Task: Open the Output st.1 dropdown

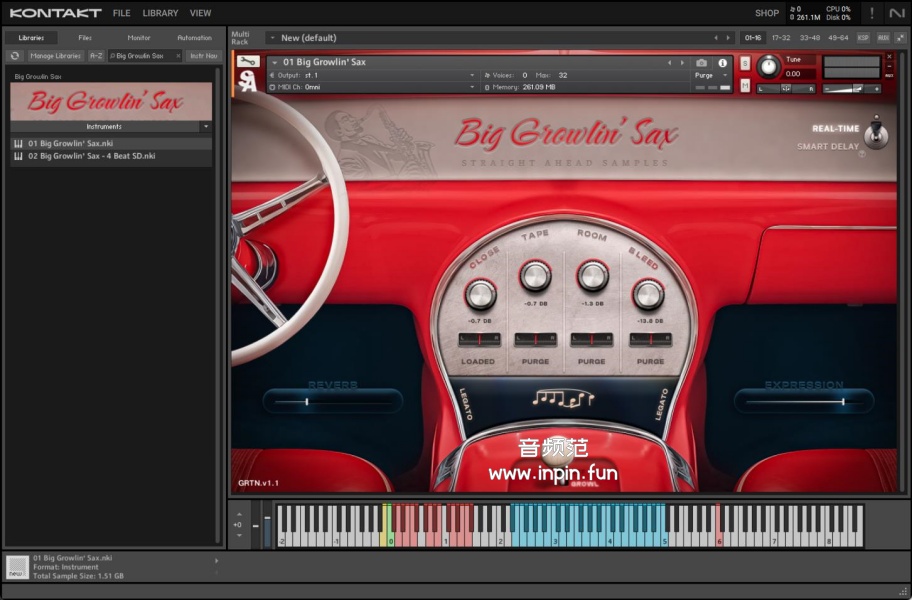Action: click(472, 75)
